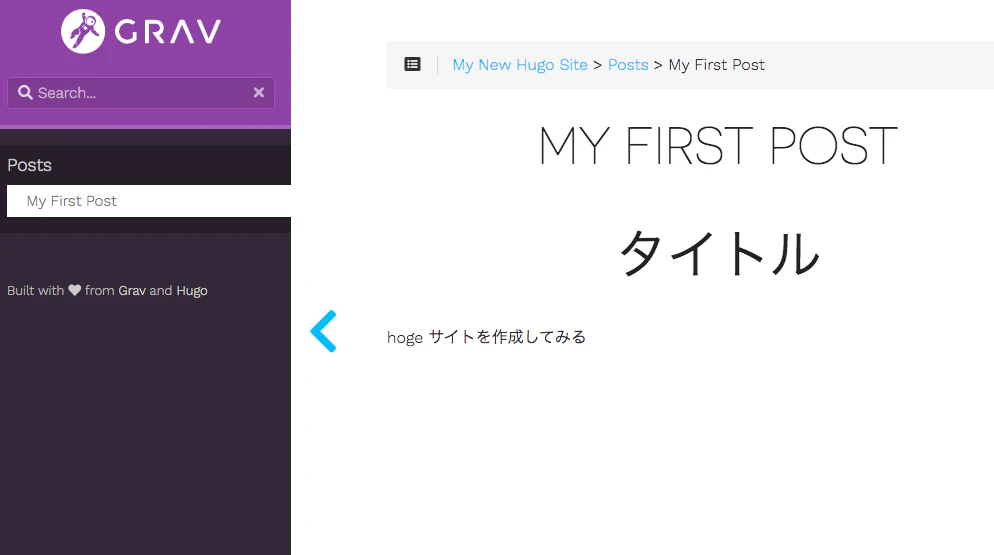
Task: Click the GRAV wordmark text
Action: tap(167, 32)
